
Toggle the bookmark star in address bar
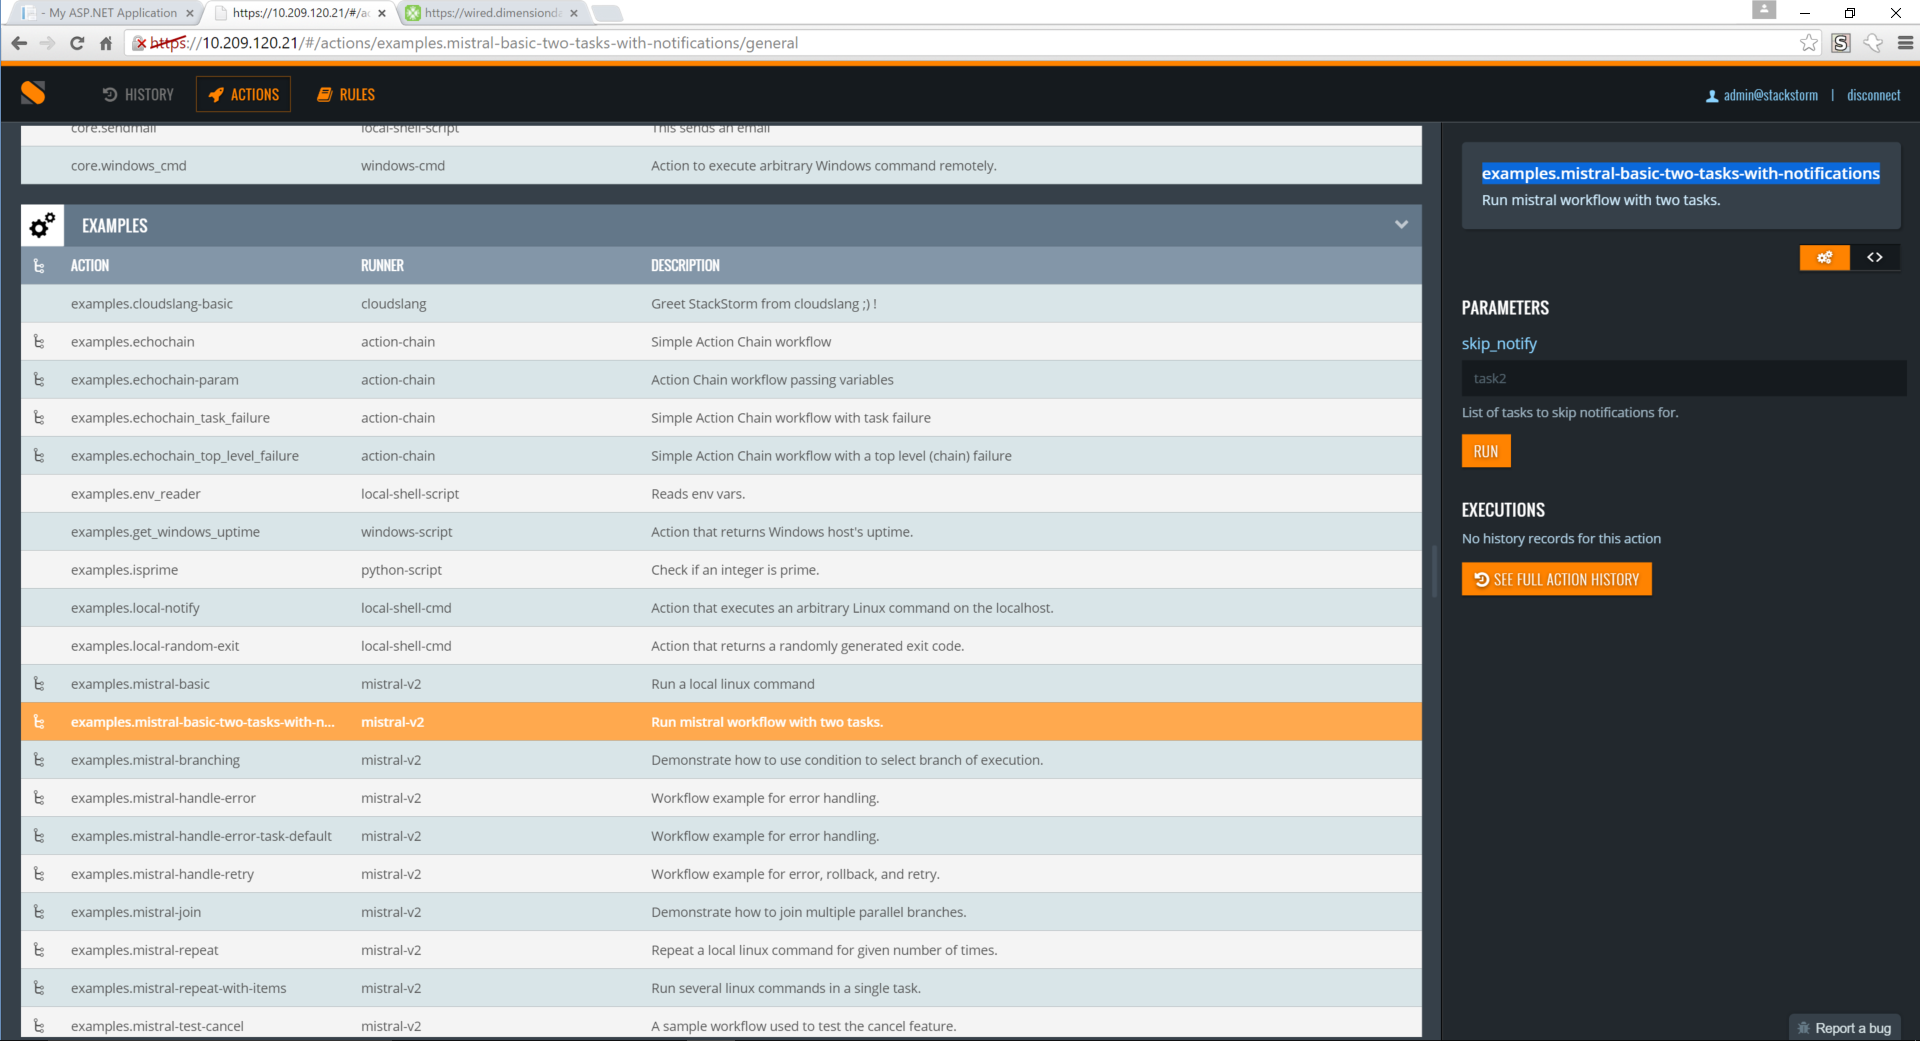point(1809,43)
